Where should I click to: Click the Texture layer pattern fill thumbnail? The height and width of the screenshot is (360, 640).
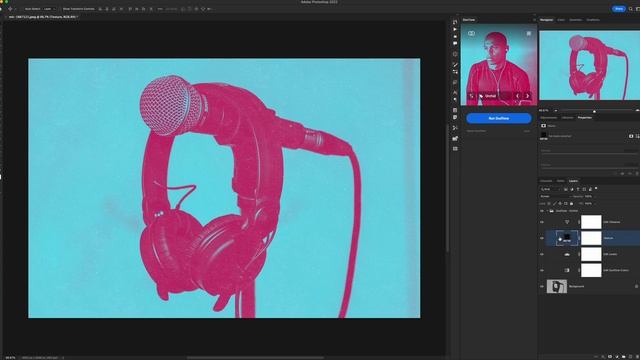coord(567,238)
